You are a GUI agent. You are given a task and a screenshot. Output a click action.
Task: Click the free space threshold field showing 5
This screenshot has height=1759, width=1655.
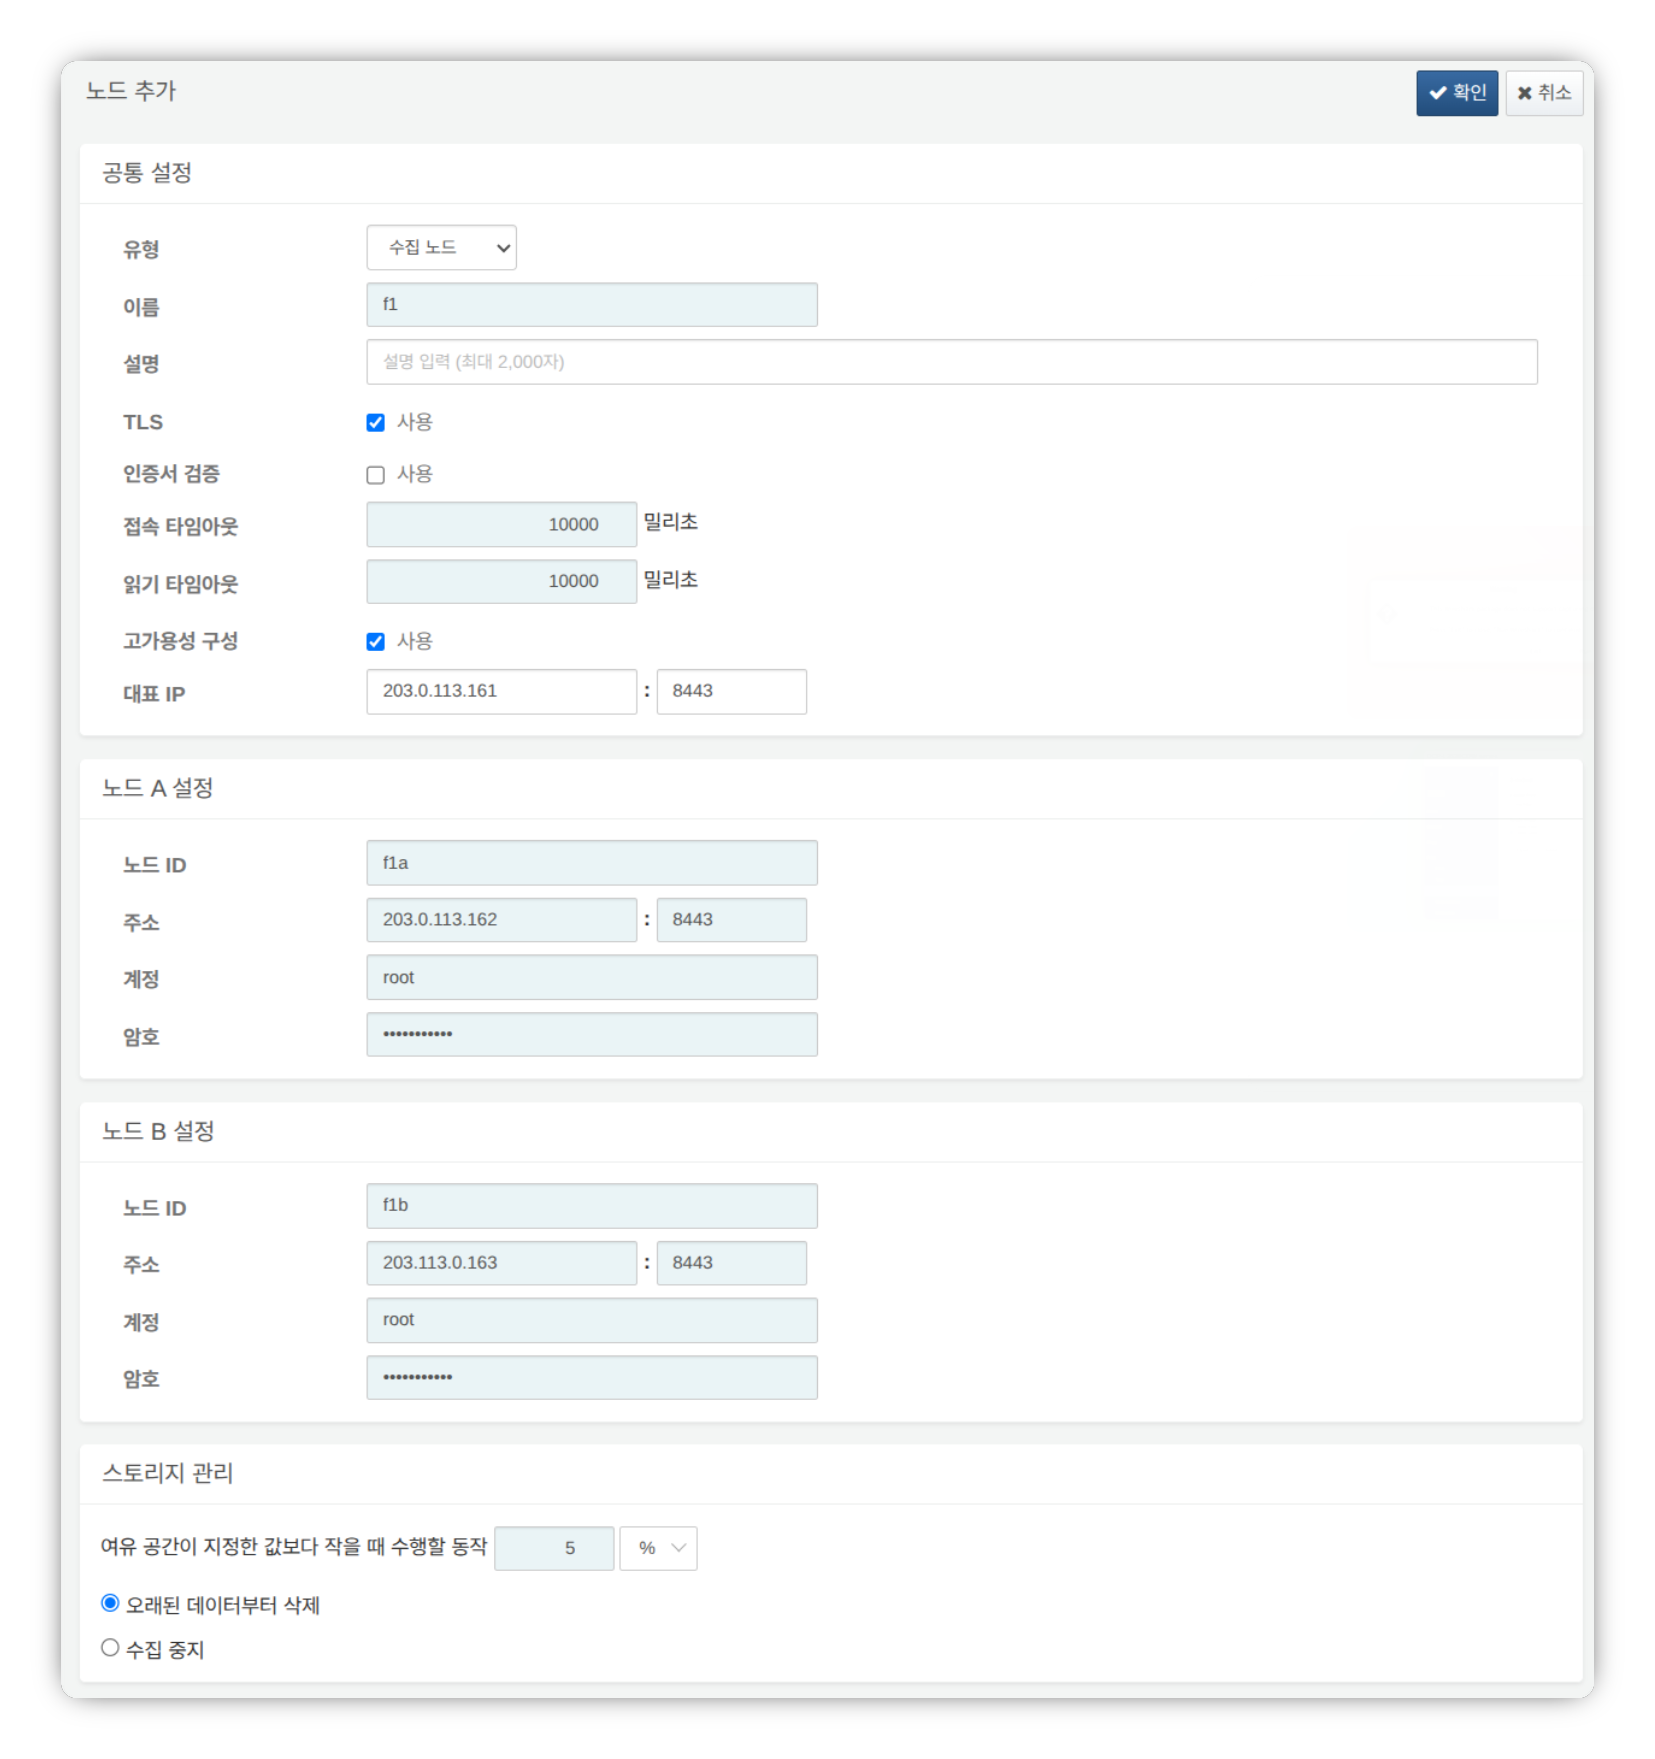click(554, 1547)
